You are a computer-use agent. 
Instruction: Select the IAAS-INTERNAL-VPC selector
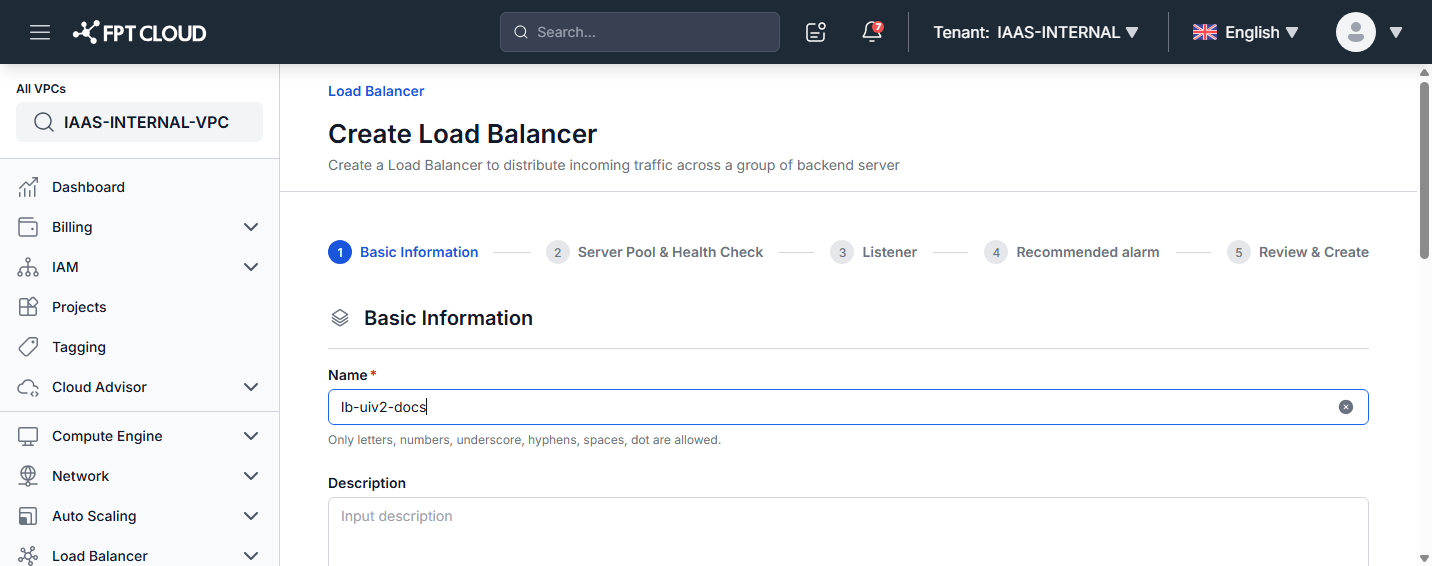pos(139,122)
